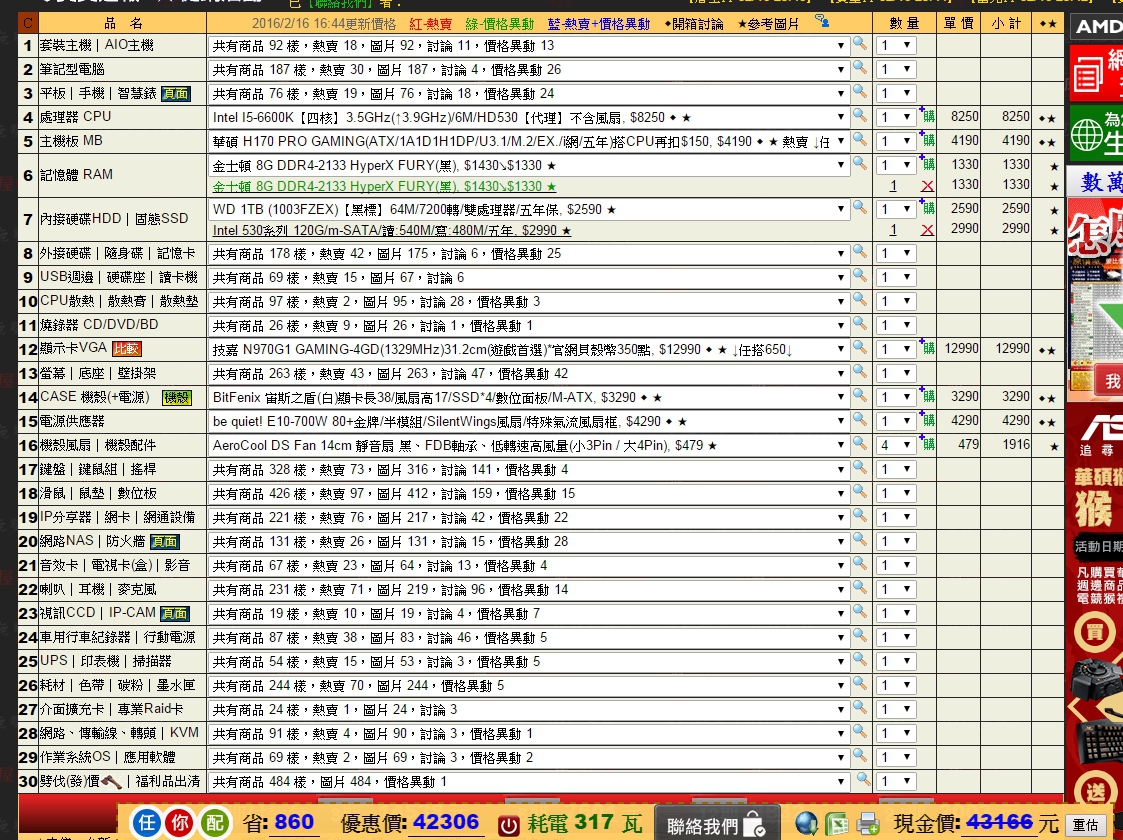The image size is (1123, 840).
Task: Click the green 金士頓 8G DDR4-2133 link
Action: click(384, 186)
